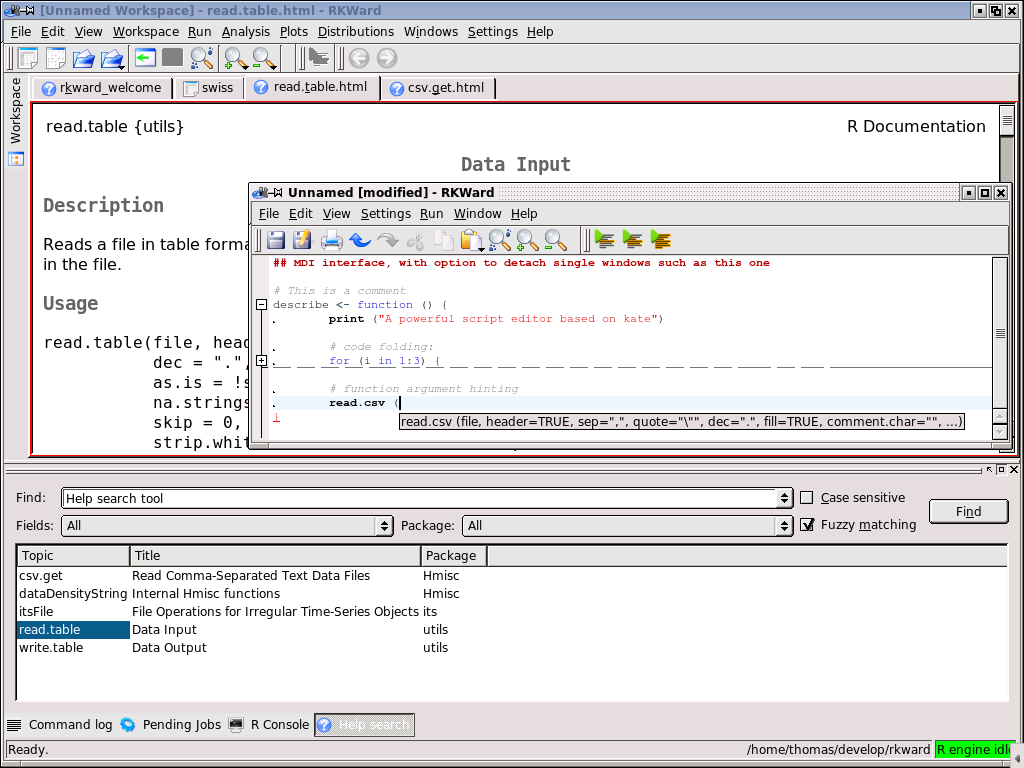Viewport: 1024px width, 768px height.
Task: Click the gray stop square icon
Action: [x=172, y=57]
